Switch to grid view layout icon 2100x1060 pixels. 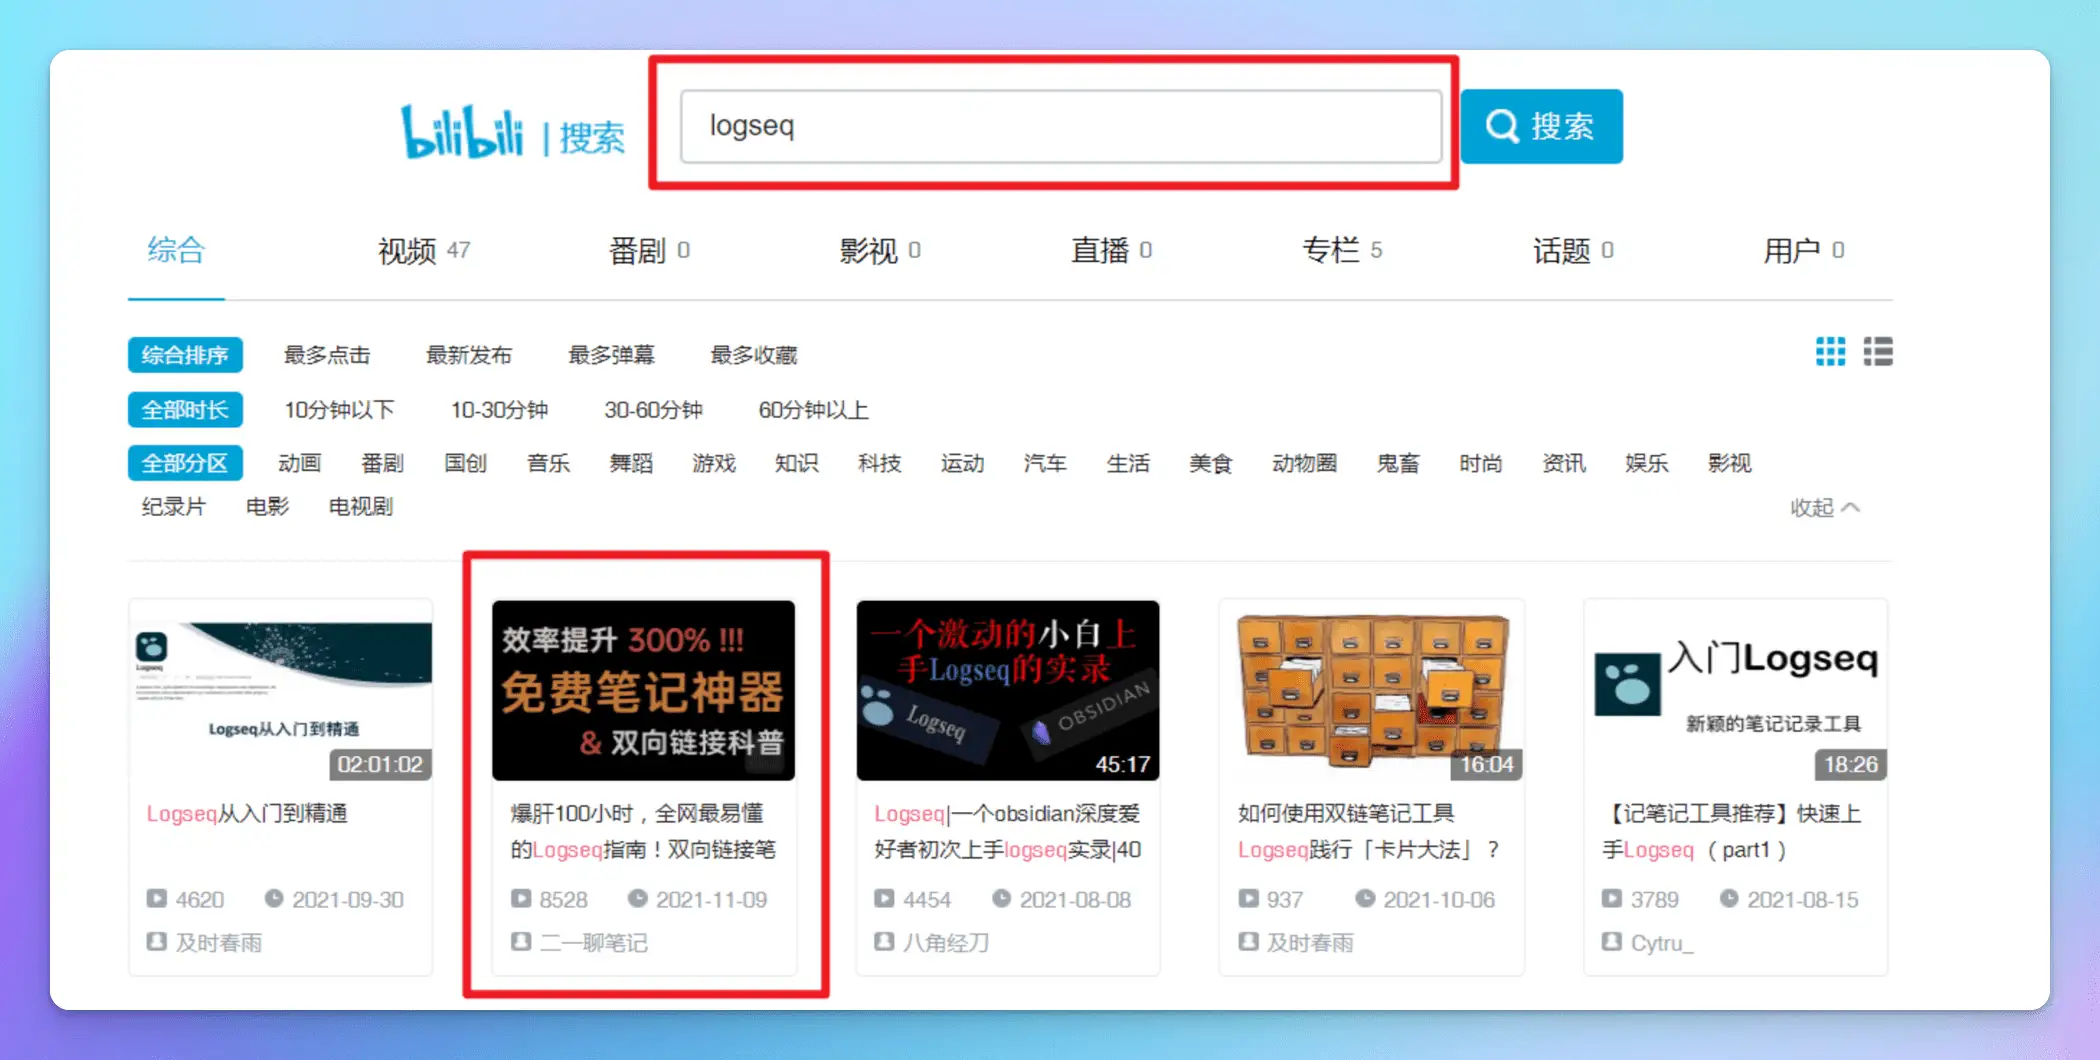1830,351
